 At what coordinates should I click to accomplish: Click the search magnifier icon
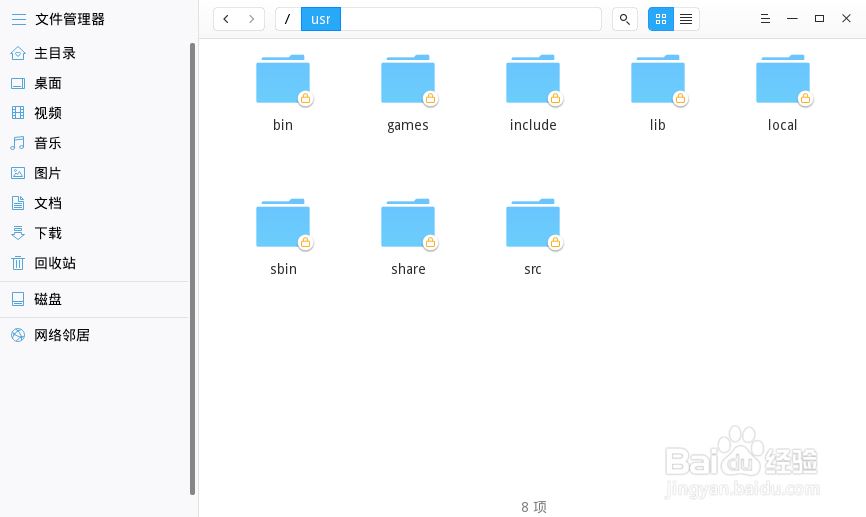[625, 19]
